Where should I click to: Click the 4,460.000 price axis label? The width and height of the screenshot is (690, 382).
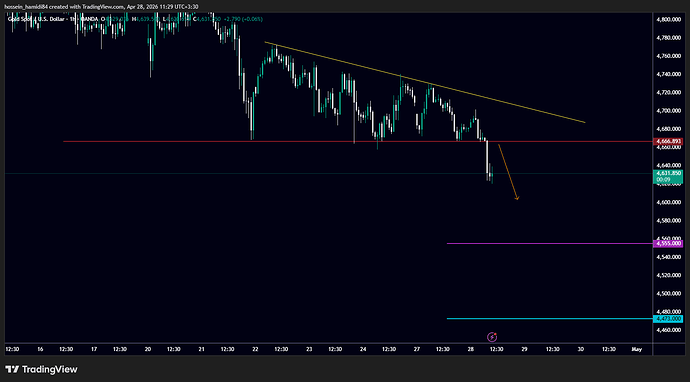point(669,330)
